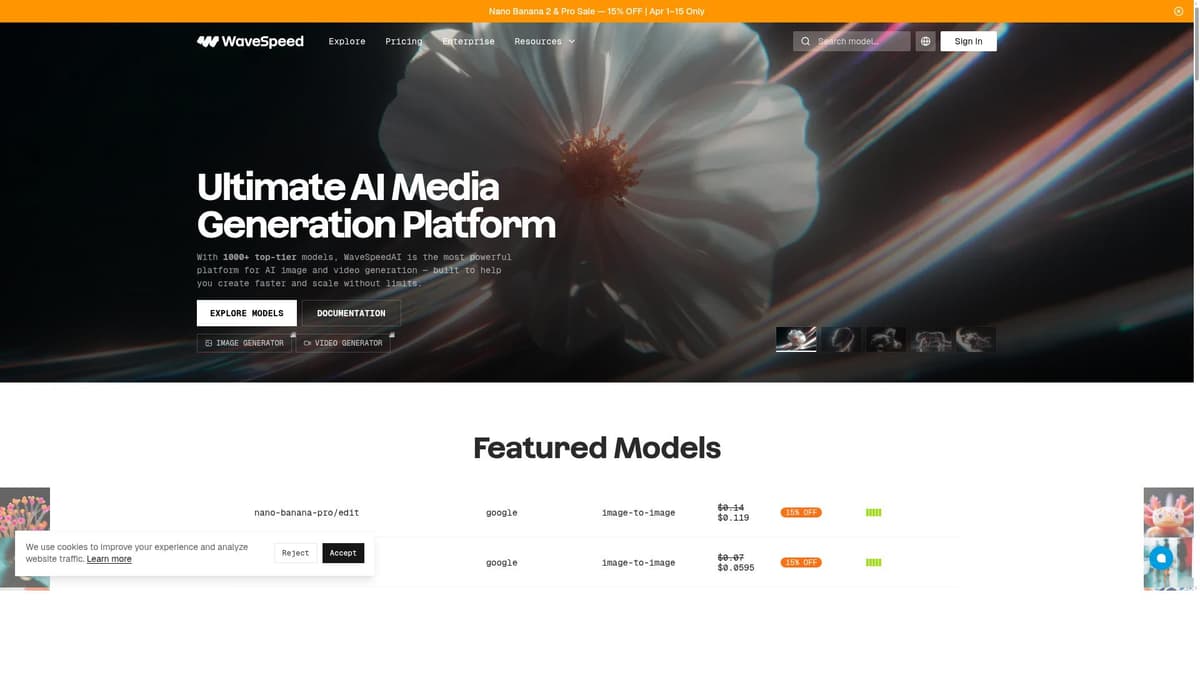
Task: Expand the Resources dropdown menu
Action: (x=544, y=41)
